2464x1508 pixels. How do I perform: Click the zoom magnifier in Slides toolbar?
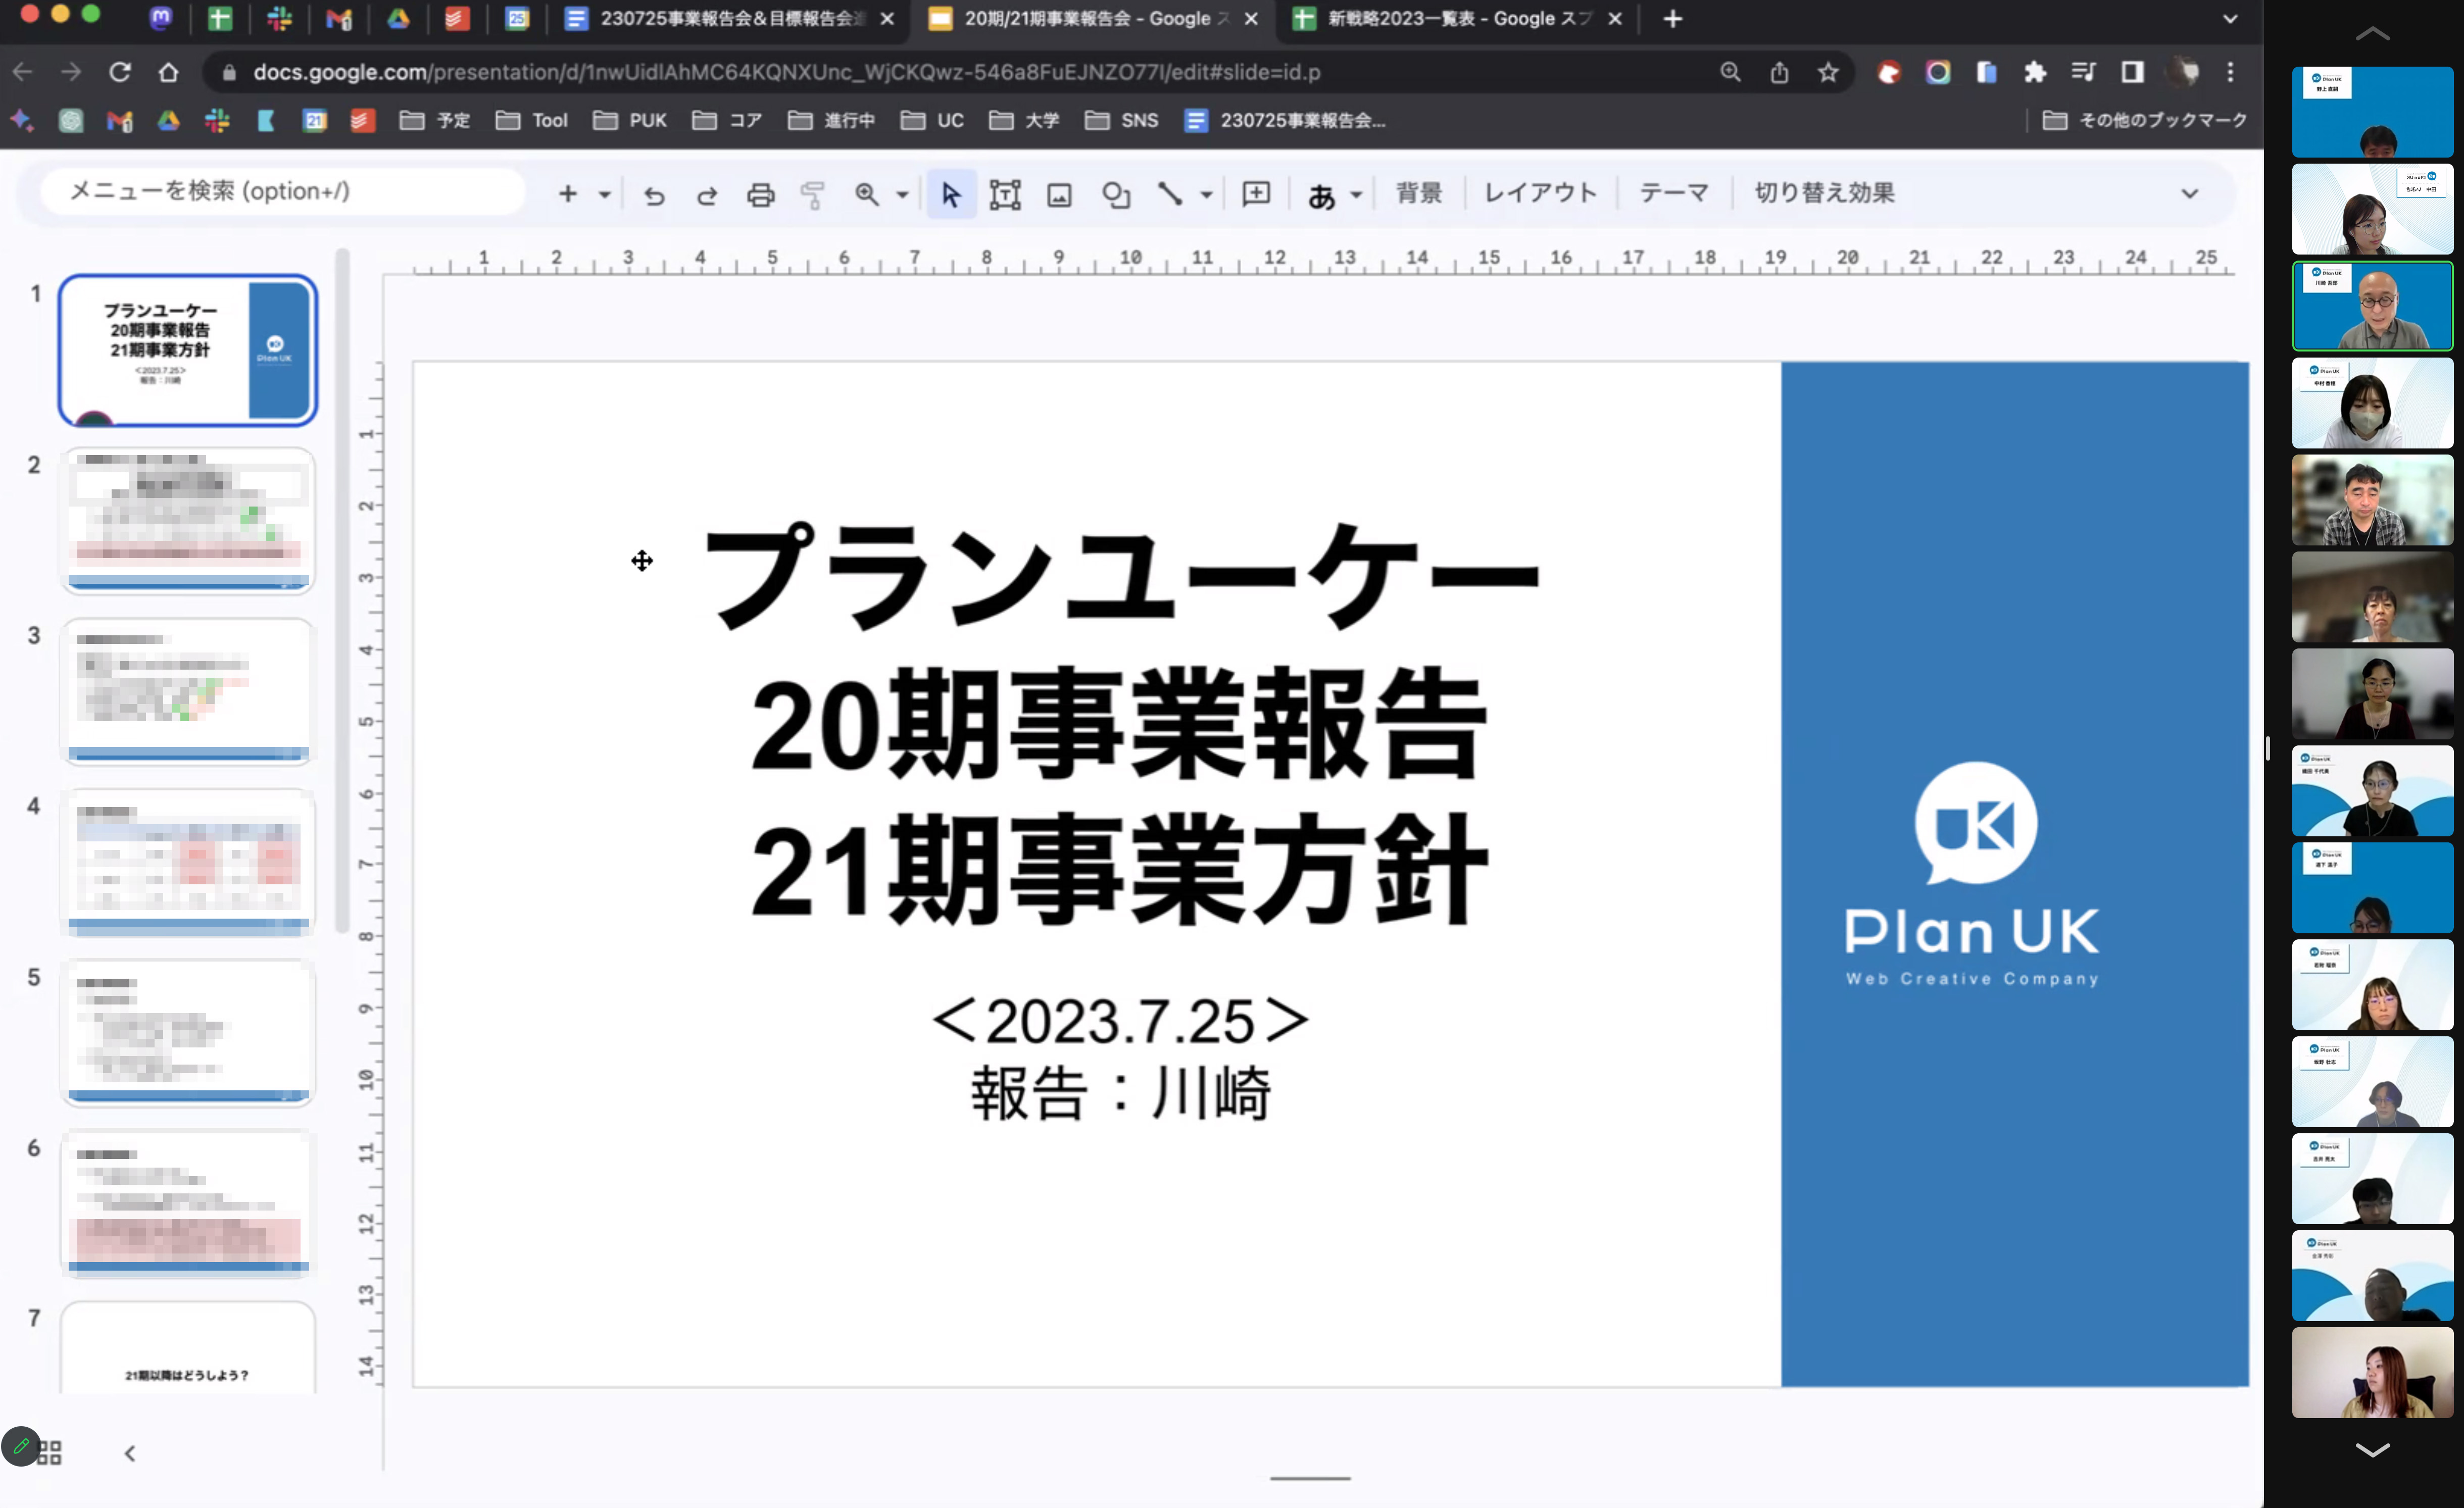click(866, 194)
